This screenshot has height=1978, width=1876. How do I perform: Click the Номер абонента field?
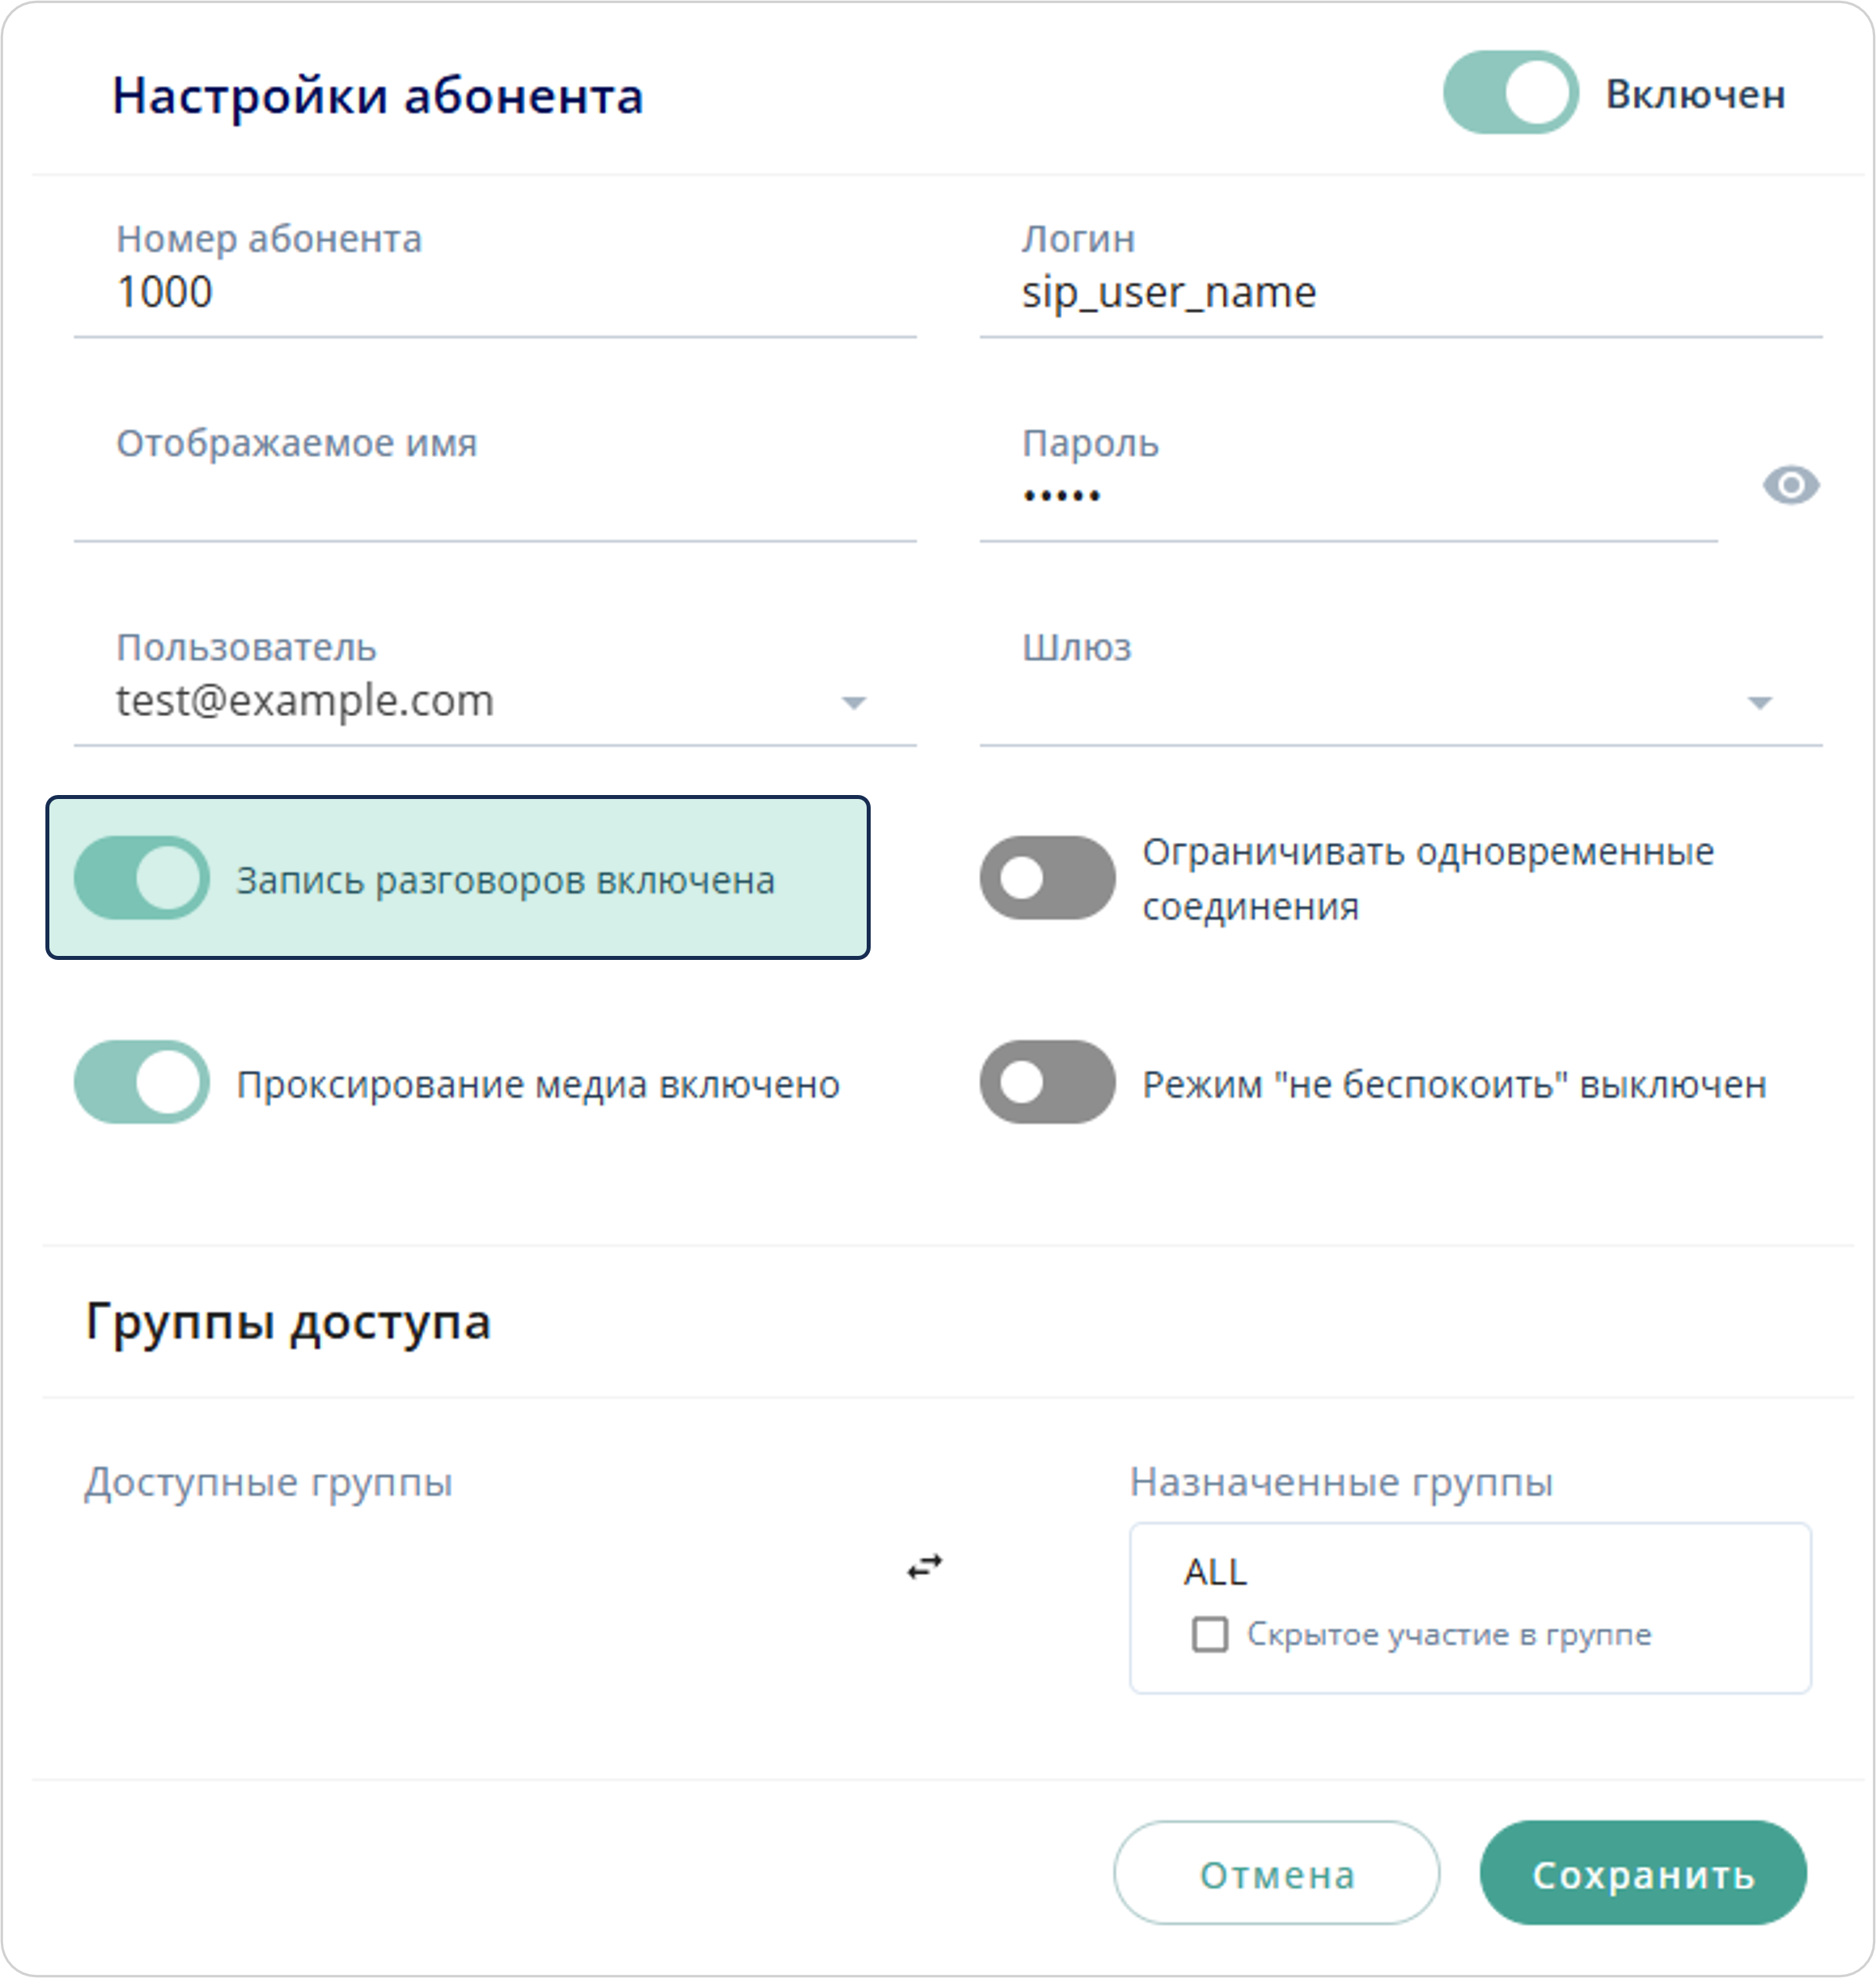coord(494,293)
